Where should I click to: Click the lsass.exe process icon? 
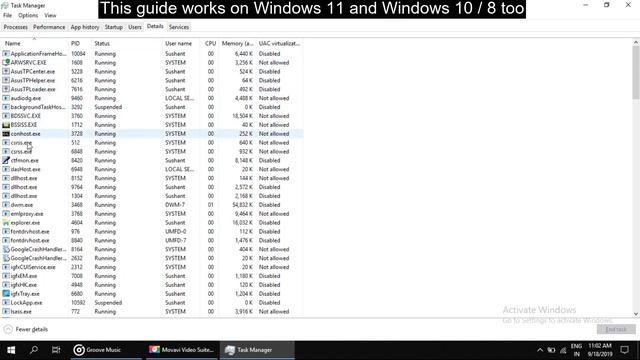click(x=6, y=312)
